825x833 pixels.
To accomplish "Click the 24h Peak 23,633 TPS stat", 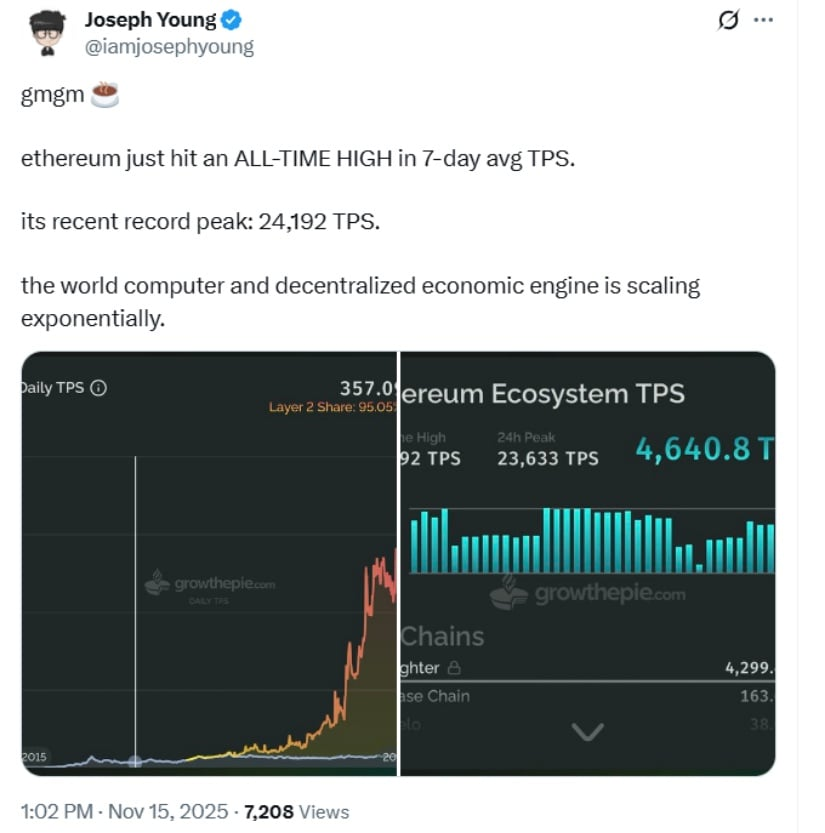I will 548,449.
